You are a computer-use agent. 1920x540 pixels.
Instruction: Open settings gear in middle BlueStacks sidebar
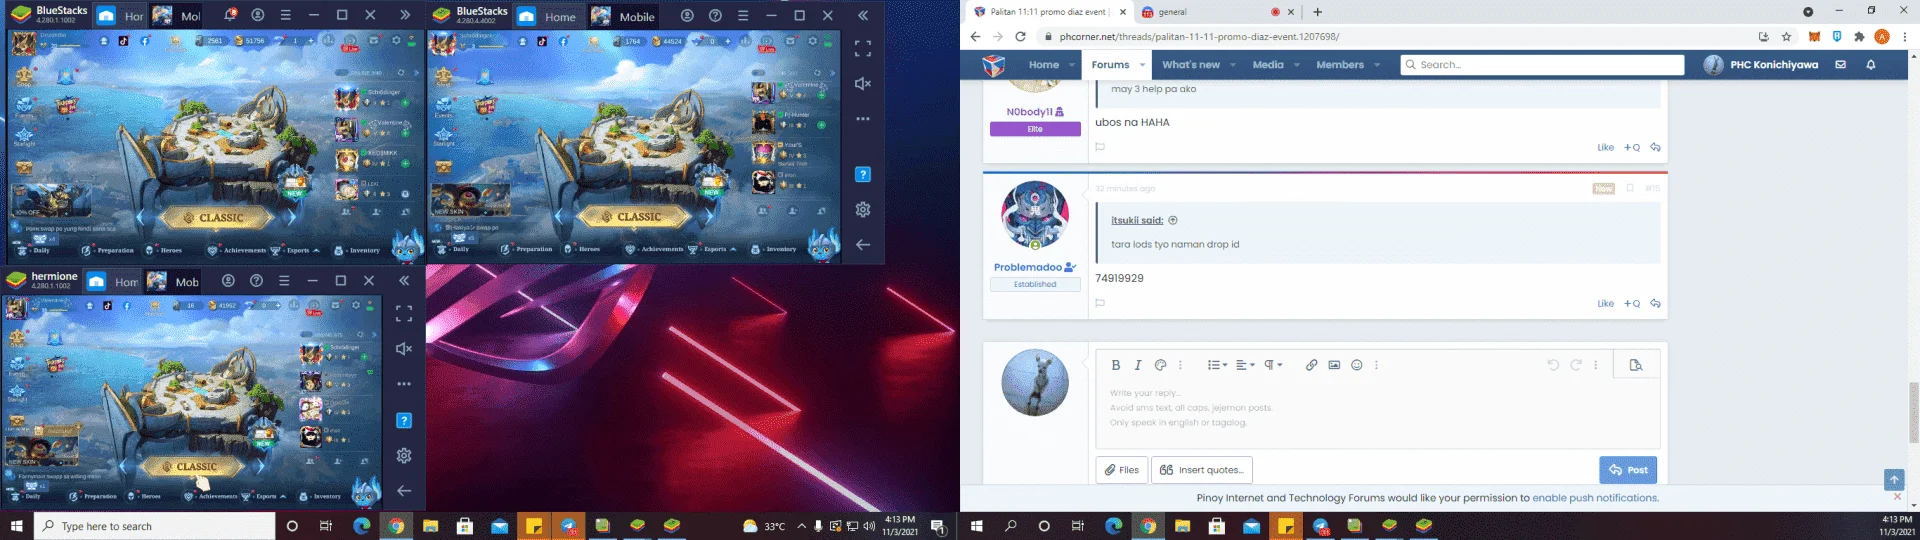coord(863,209)
